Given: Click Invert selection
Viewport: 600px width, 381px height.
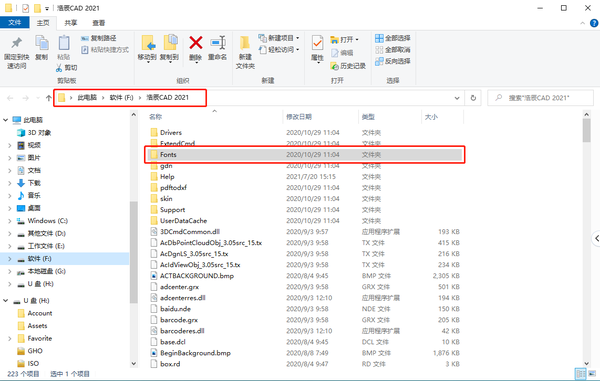Looking at the screenshot, I should [x=393, y=61].
